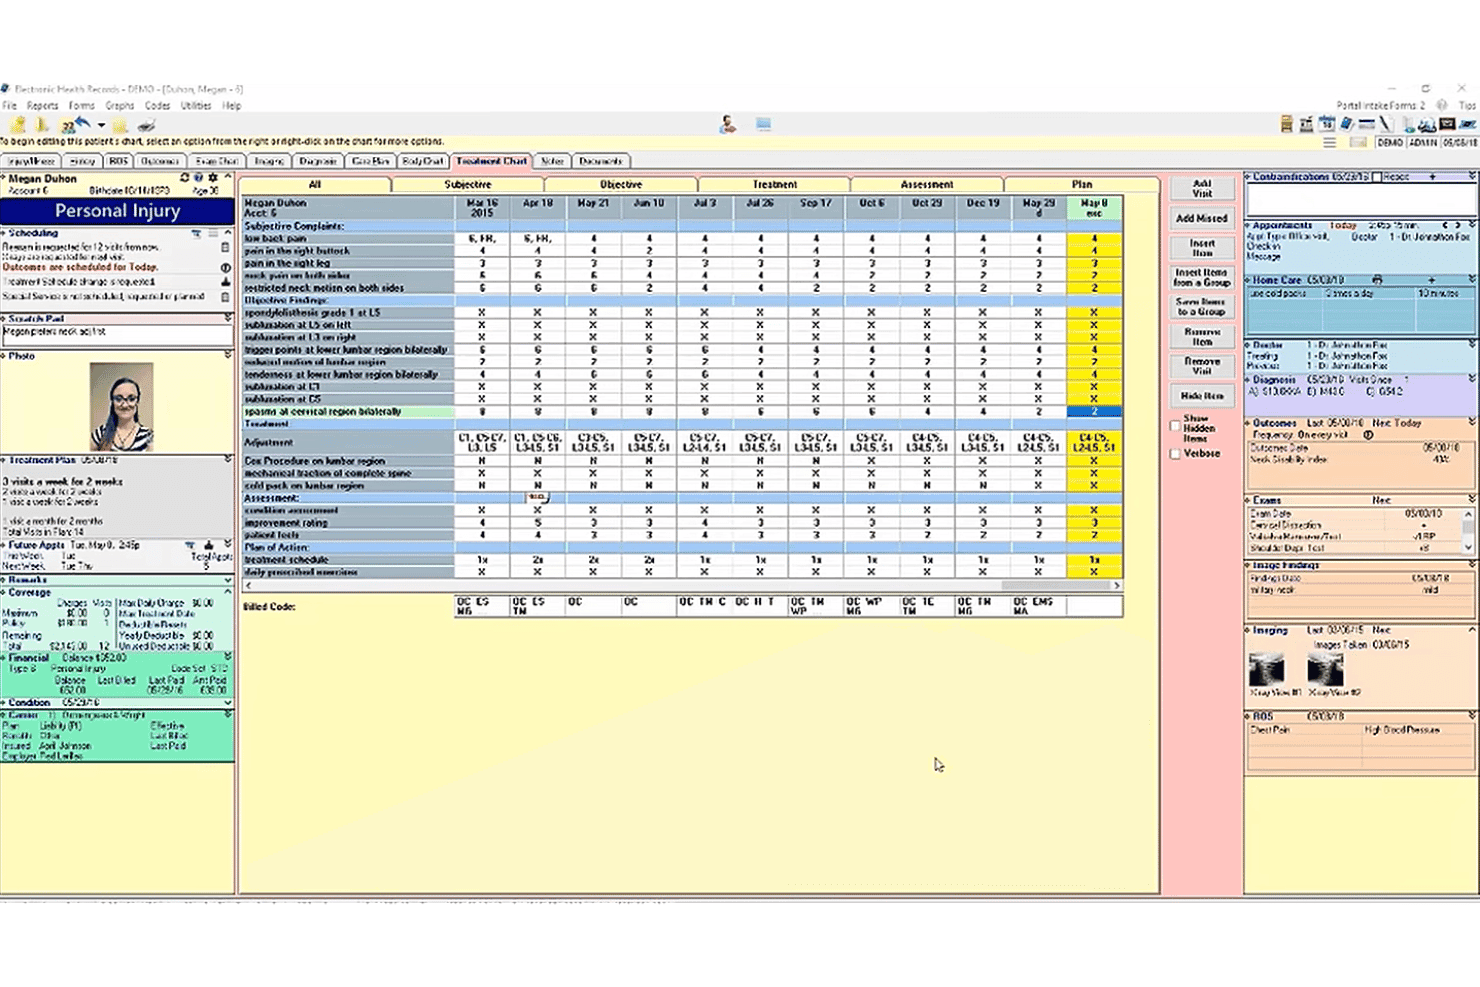Click the printer icon in Home Care header
This screenshot has width=1480, height=987.
coord(1377,280)
